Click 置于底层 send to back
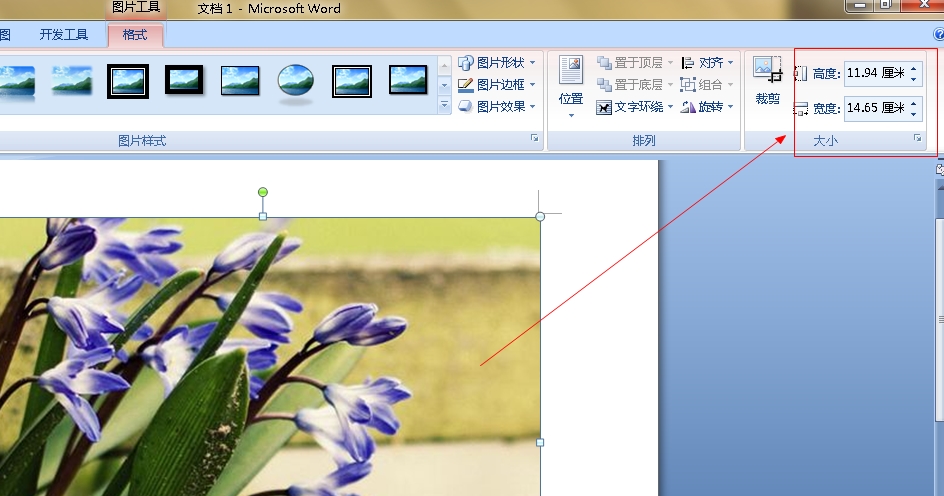The height and width of the screenshot is (496, 944). [x=635, y=84]
